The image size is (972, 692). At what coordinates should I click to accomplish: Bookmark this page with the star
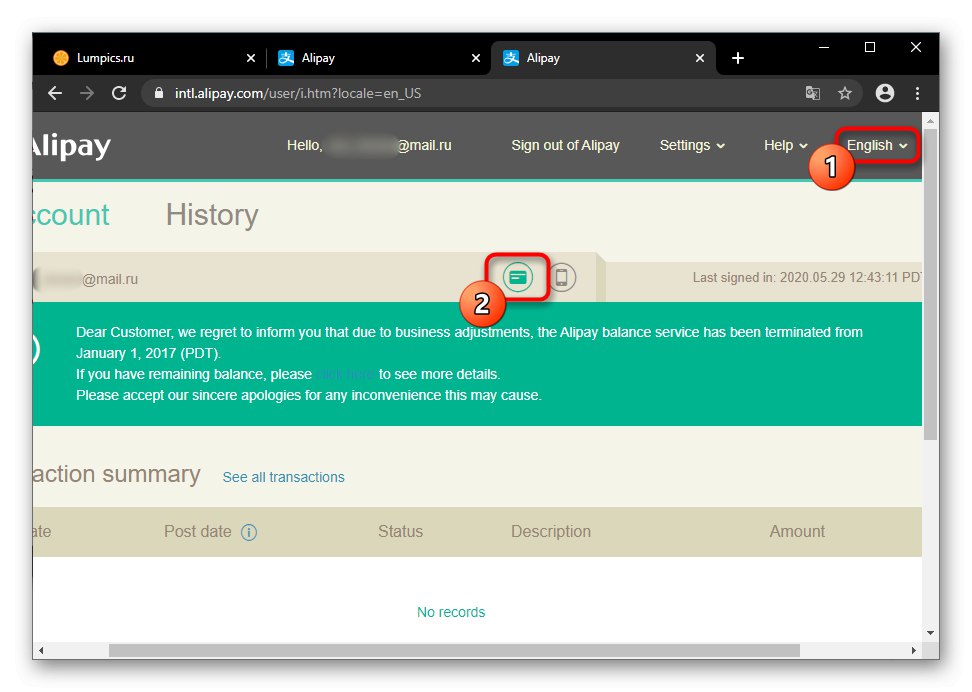[x=845, y=93]
